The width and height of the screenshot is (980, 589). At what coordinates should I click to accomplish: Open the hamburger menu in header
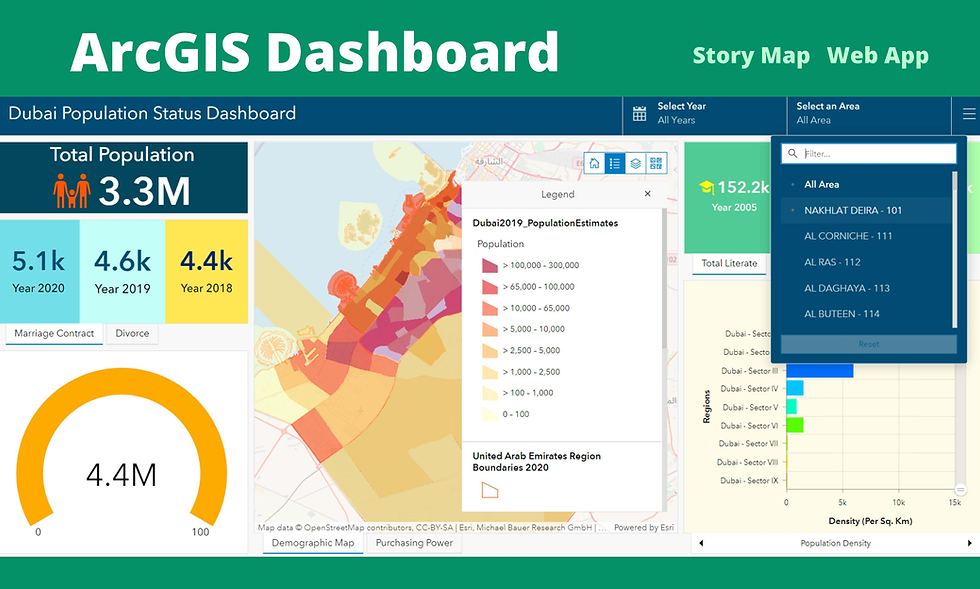point(968,114)
